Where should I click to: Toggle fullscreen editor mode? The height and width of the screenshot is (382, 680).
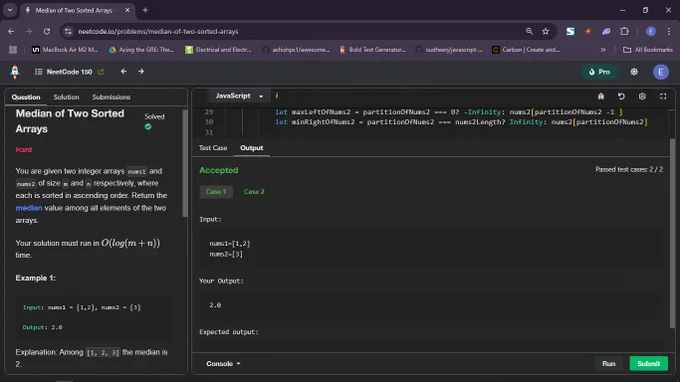(x=663, y=96)
